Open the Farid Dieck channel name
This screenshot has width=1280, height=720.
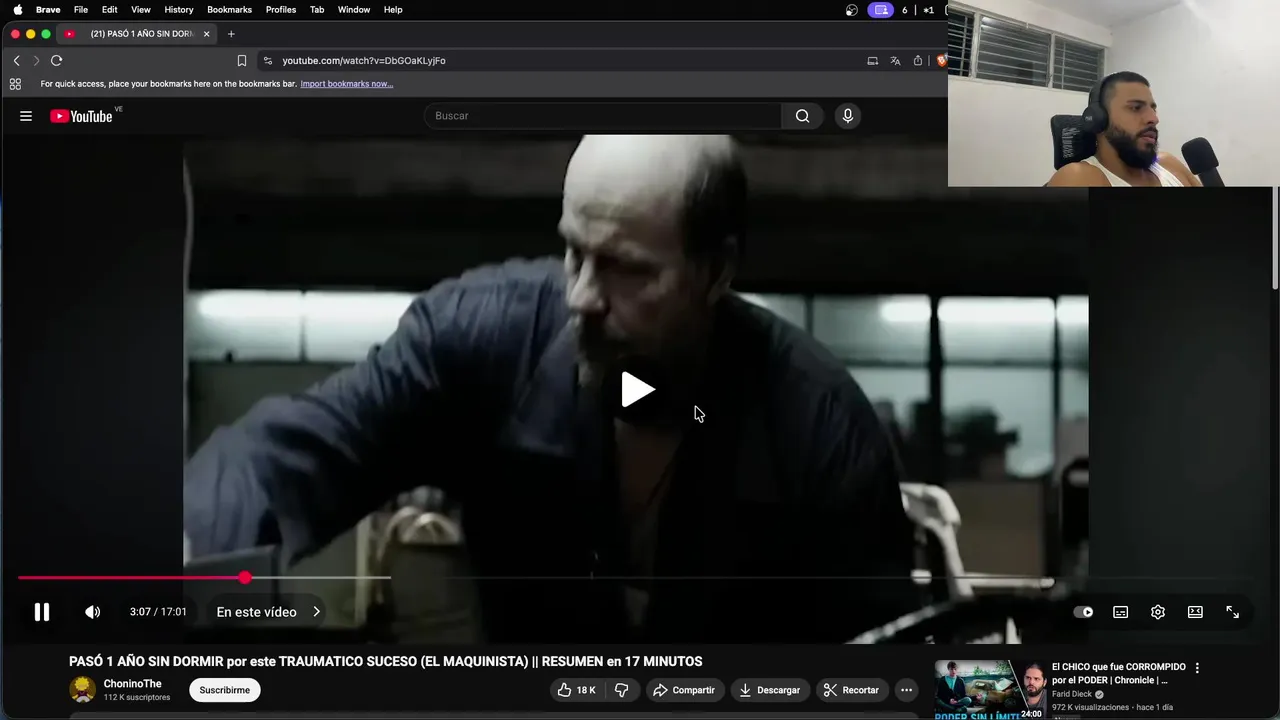point(1071,694)
